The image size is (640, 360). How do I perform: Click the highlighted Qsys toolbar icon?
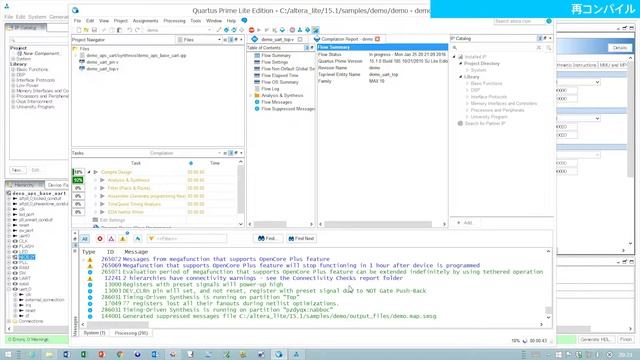coord(316,30)
